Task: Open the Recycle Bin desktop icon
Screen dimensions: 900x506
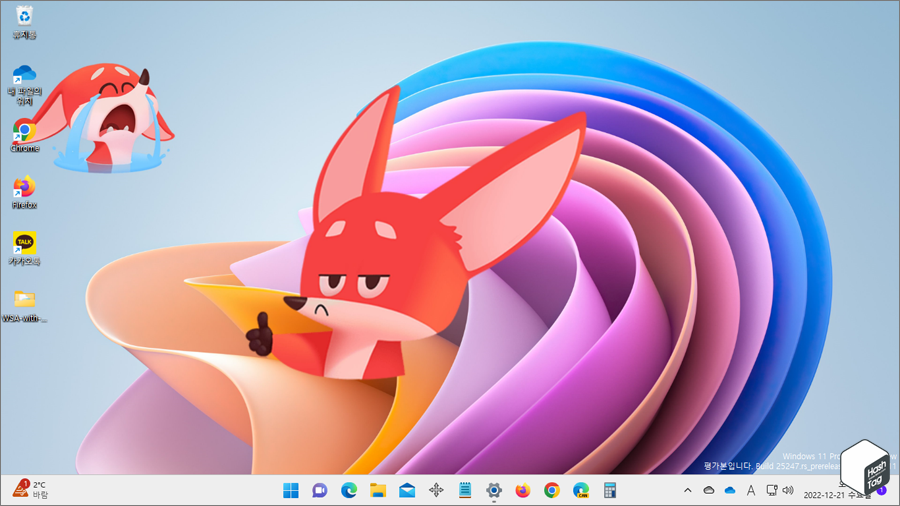Action: (24, 22)
